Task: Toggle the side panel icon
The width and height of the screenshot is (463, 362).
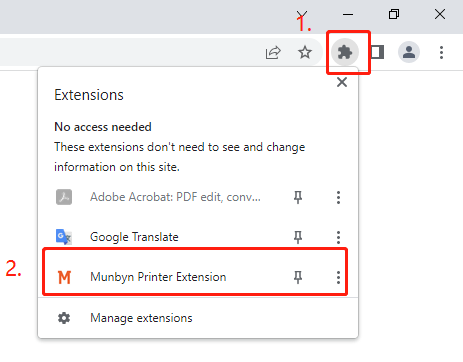Action: click(x=377, y=52)
